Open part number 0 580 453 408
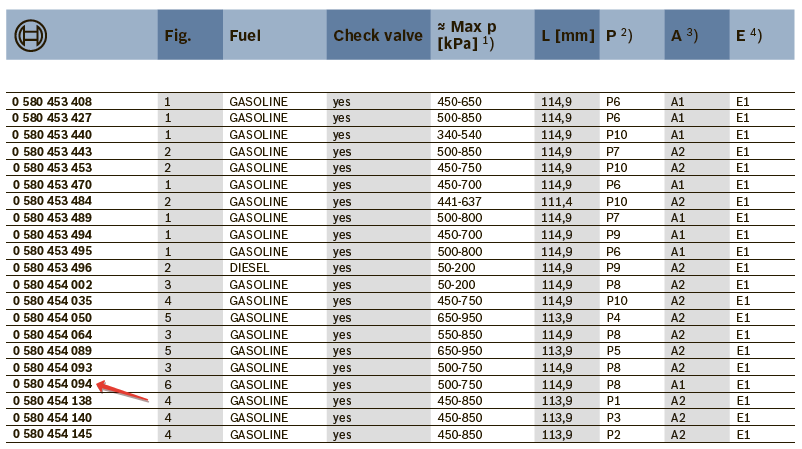Screen dimensions: 802x449 (52, 102)
